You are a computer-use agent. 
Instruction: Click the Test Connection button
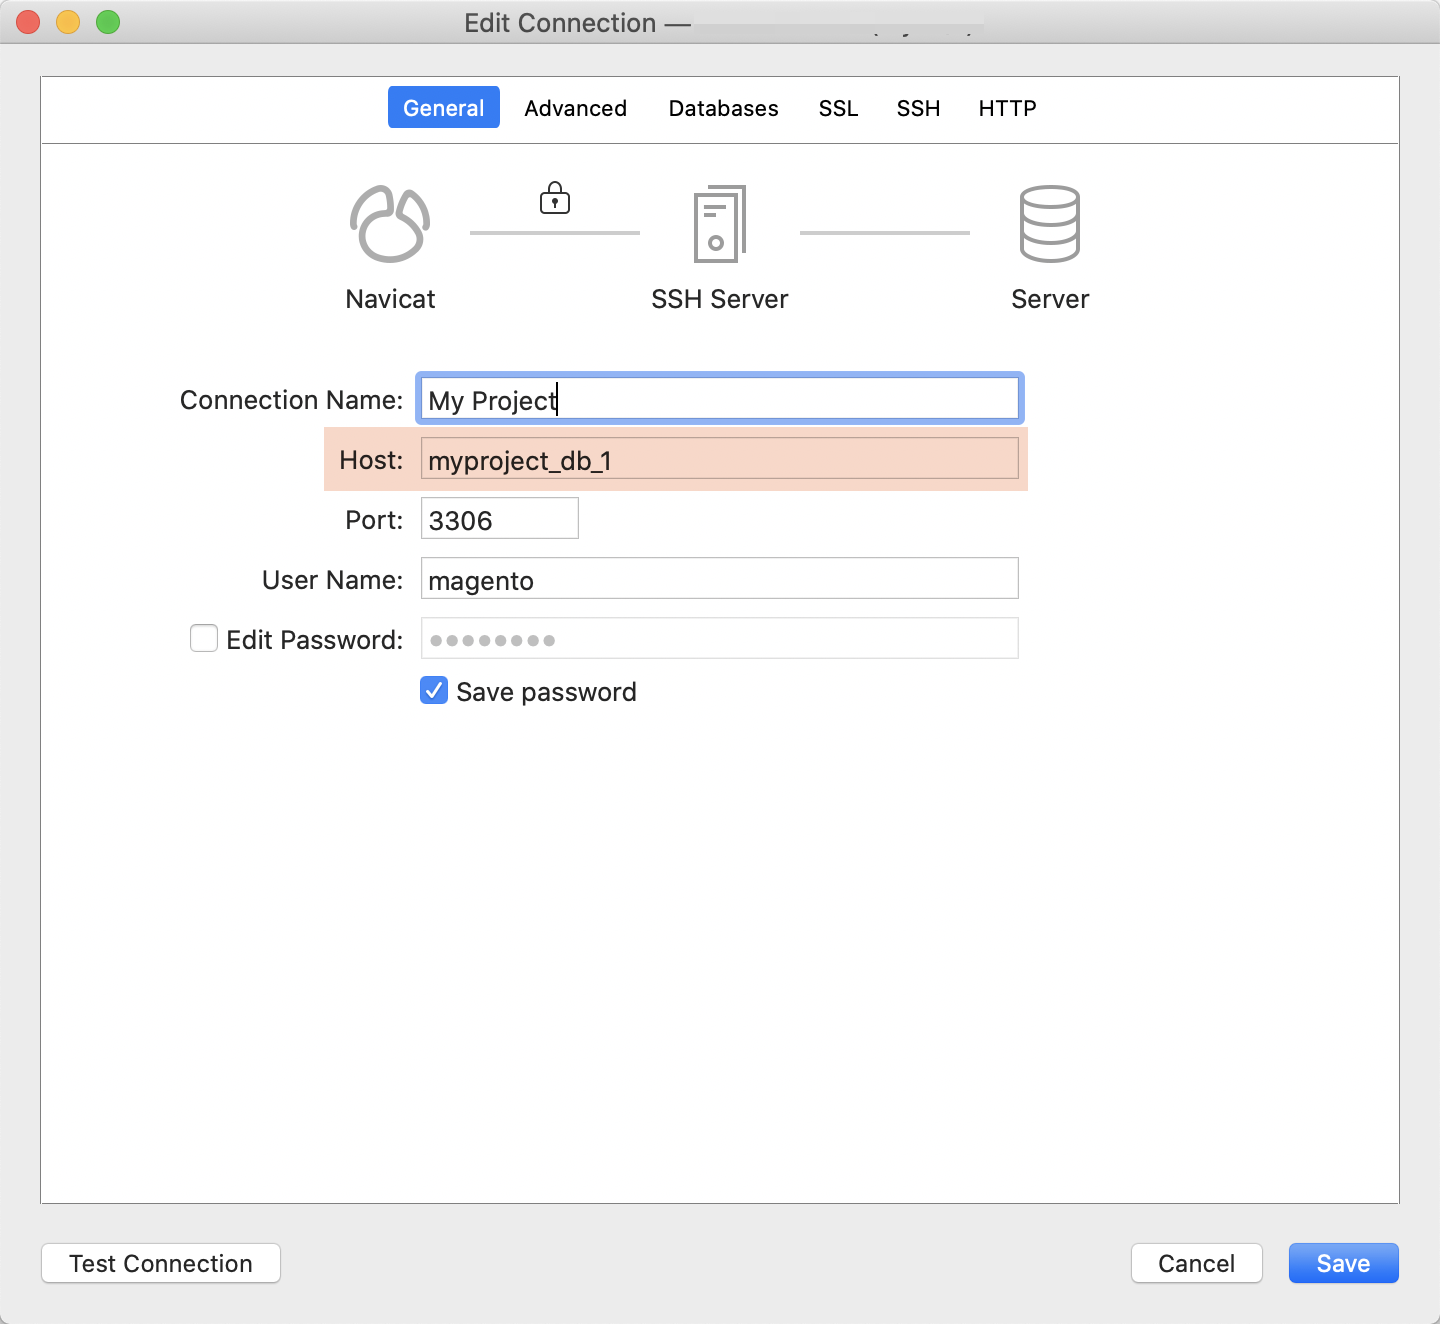tap(161, 1263)
